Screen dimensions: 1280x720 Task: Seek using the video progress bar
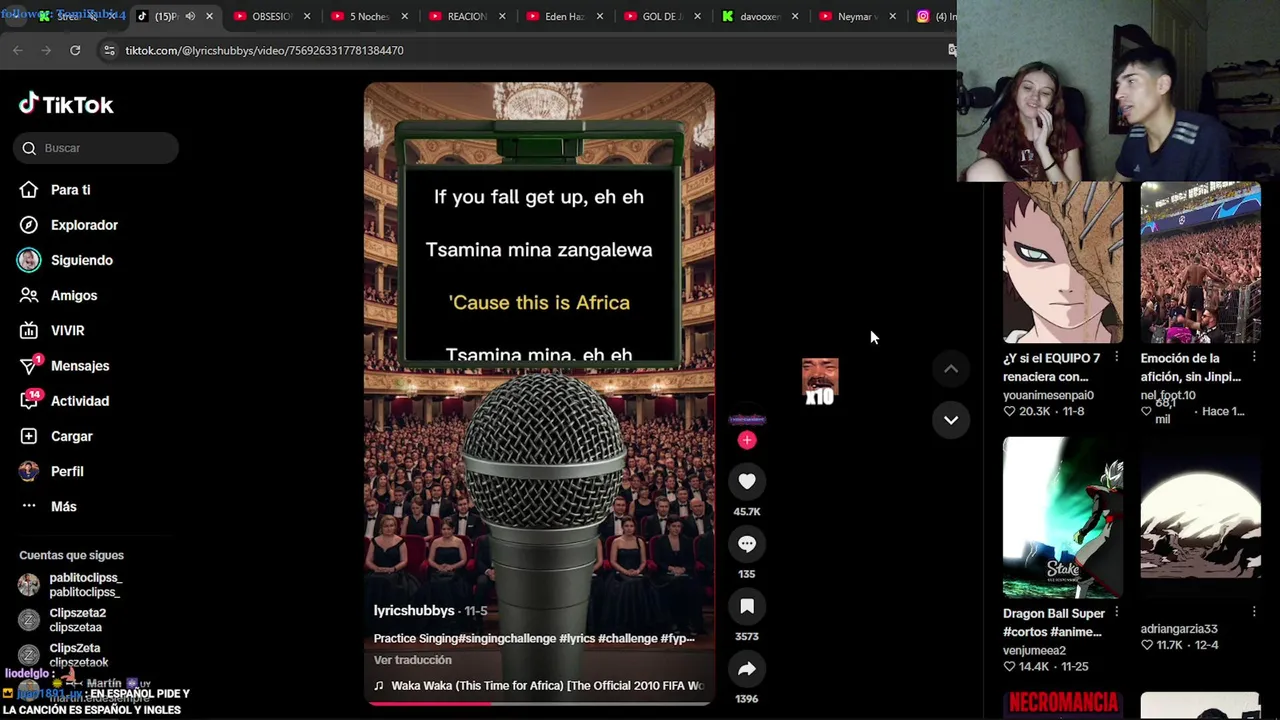539,703
